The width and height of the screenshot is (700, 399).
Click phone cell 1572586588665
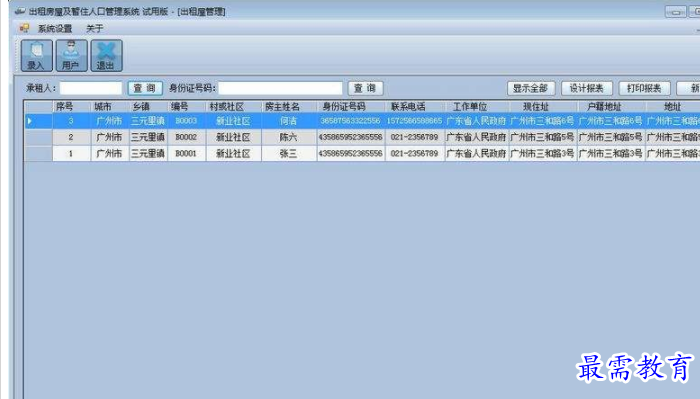tap(415, 121)
